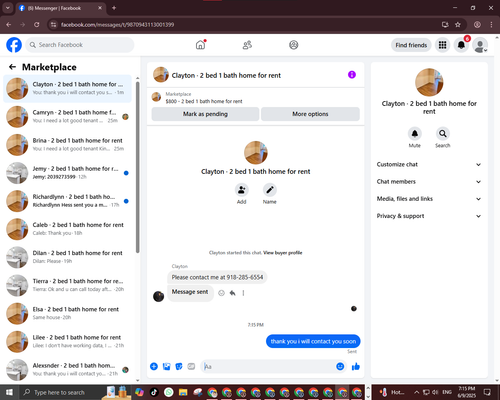Open Elsa conversation in list
This screenshot has height=400, width=500.
67,313
